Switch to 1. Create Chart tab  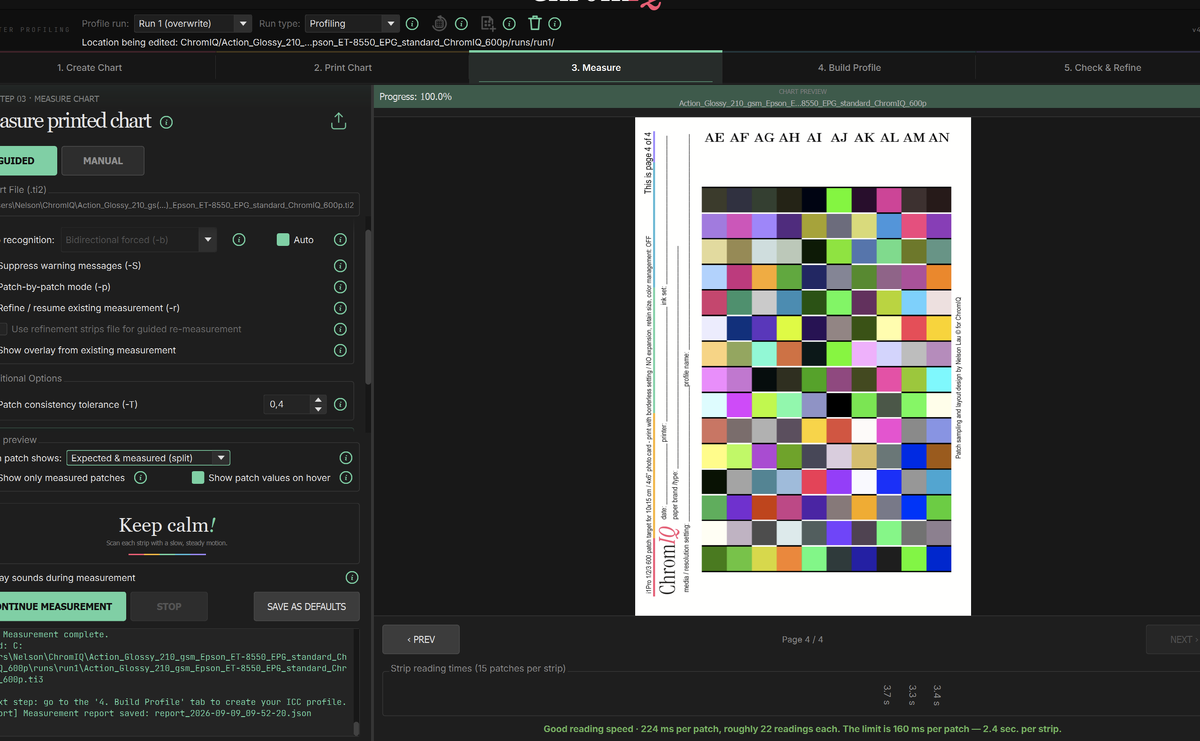click(89, 68)
